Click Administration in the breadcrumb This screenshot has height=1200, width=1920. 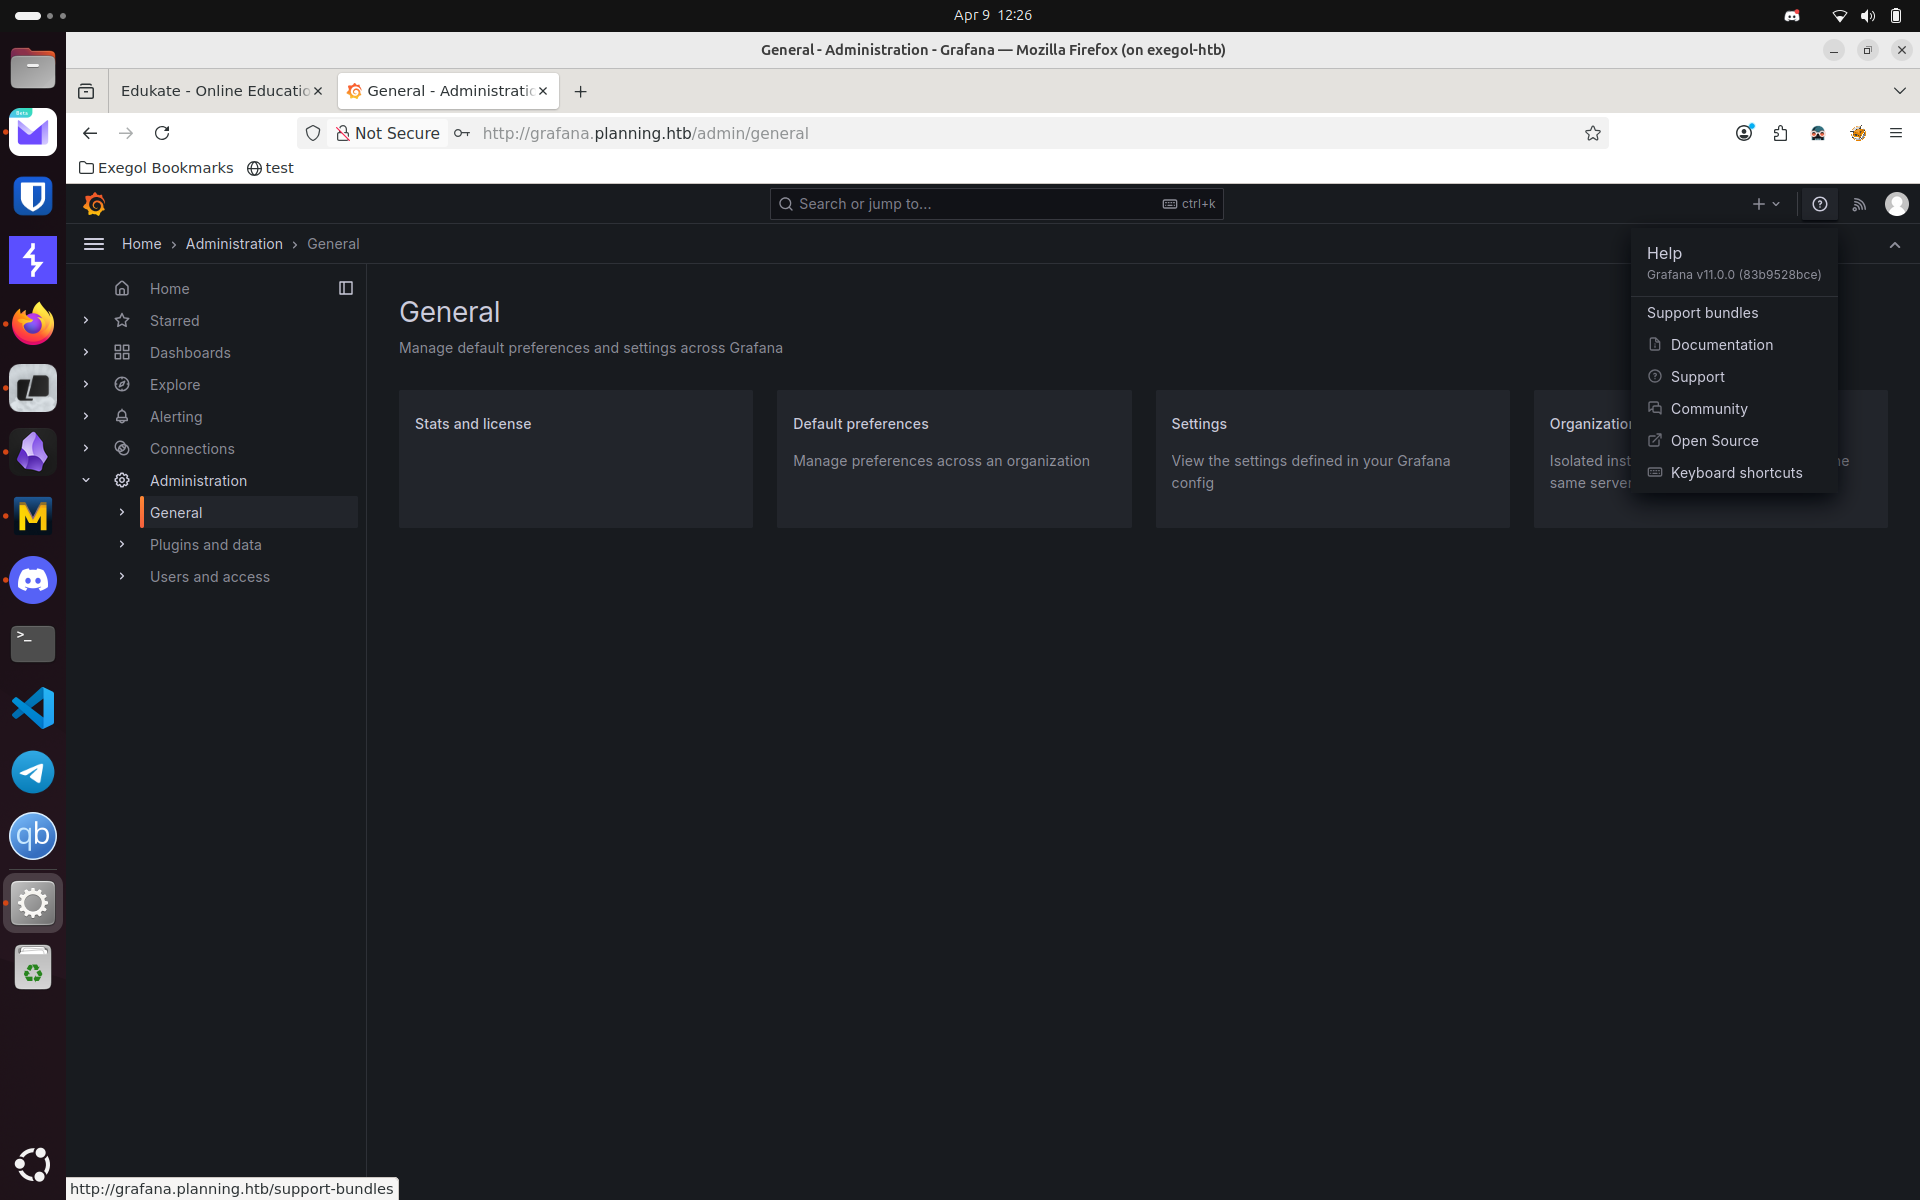point(234,244)
